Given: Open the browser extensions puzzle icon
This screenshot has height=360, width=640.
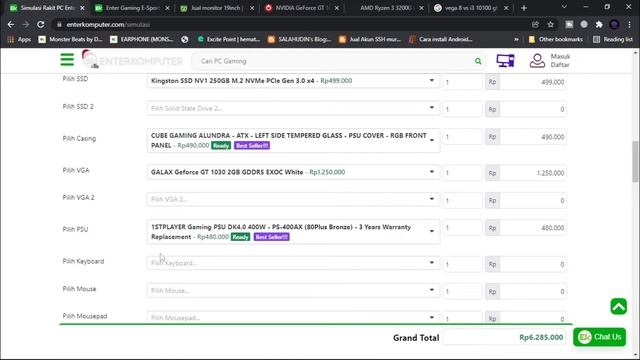Looking at the screenshot, I should click(599, 24).
